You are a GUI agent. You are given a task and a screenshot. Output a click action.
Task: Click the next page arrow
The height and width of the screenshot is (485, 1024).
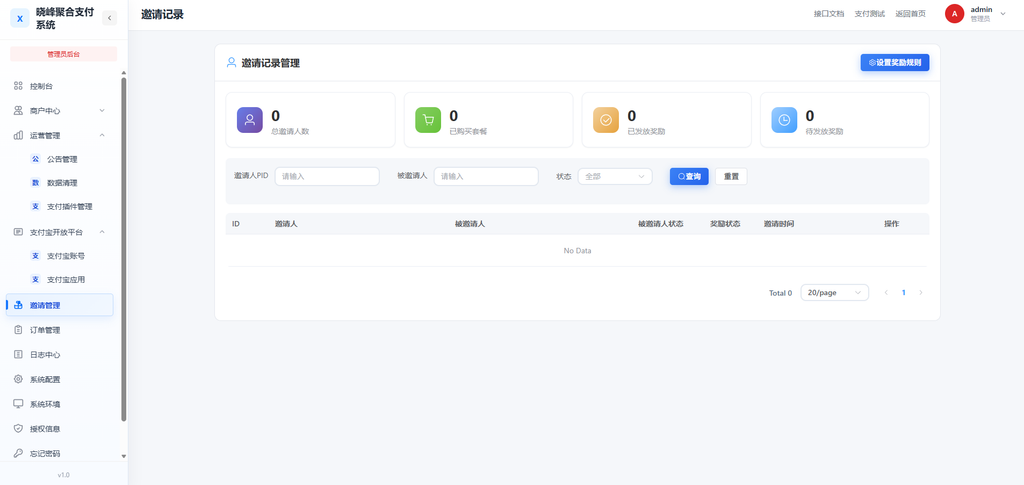[921, 292]
